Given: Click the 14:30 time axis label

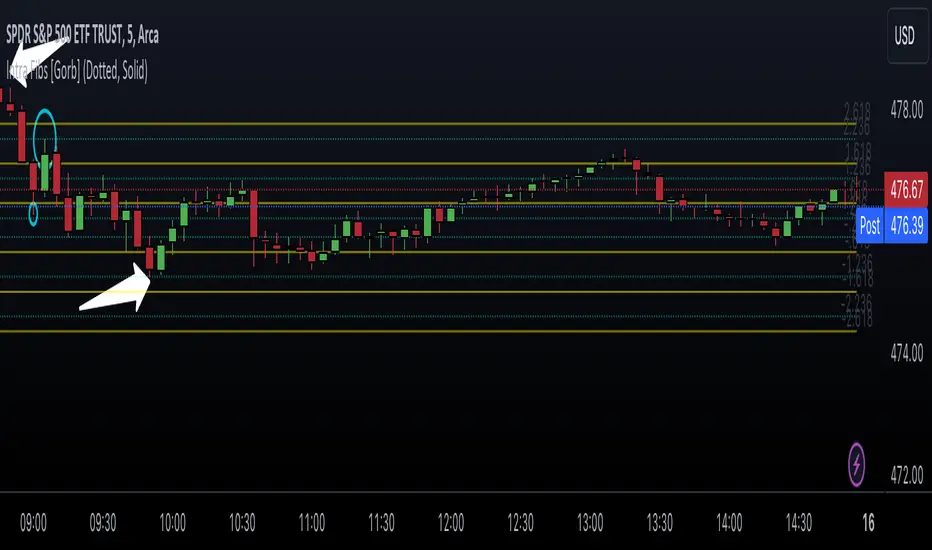Looking at the screenshot, I should coord(799,523).
